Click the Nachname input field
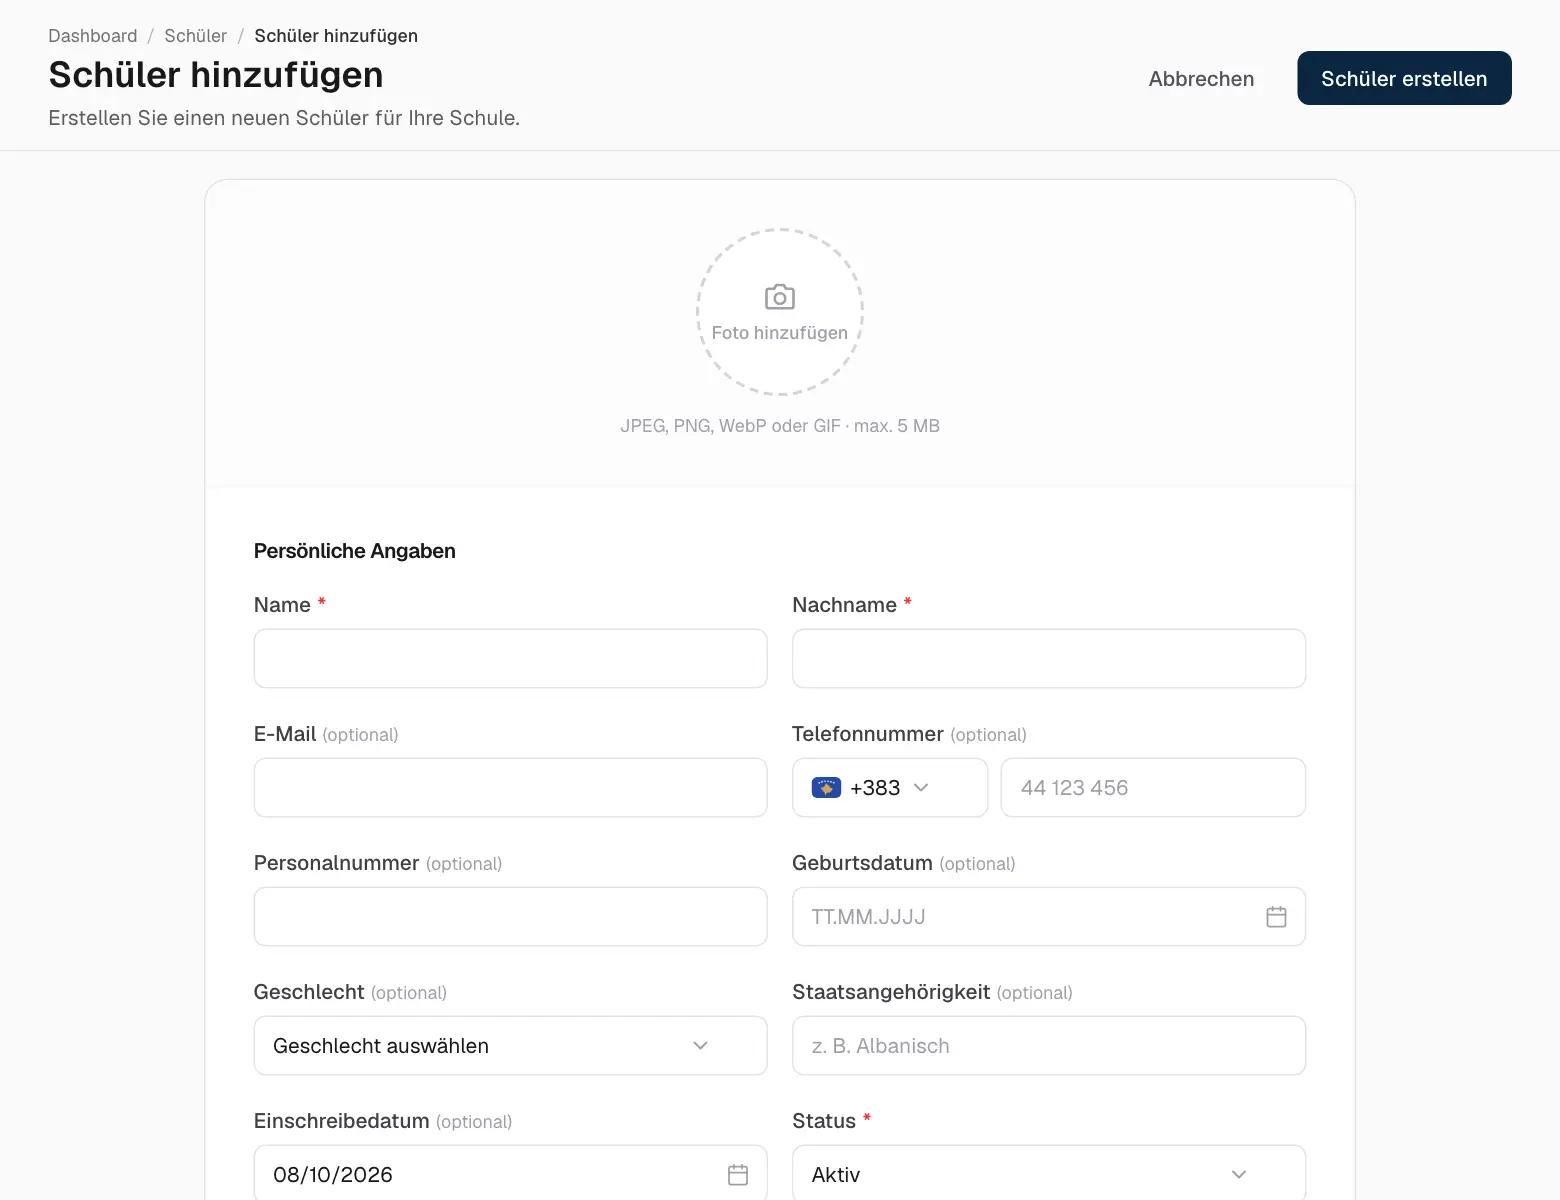The image size is (1560, 1200). [x=1049, y=658]
